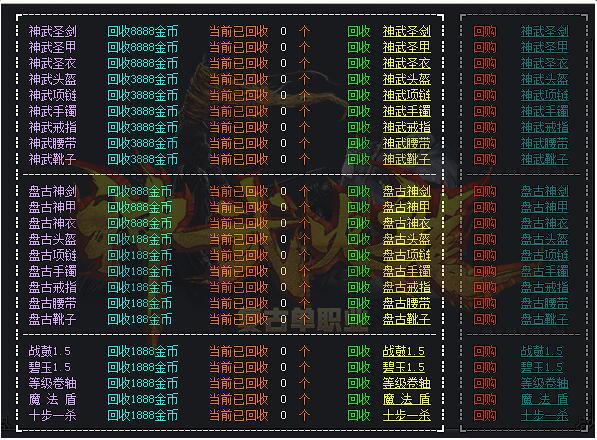Recycle the 等级卷轴 item

click(x=407, y=383)
